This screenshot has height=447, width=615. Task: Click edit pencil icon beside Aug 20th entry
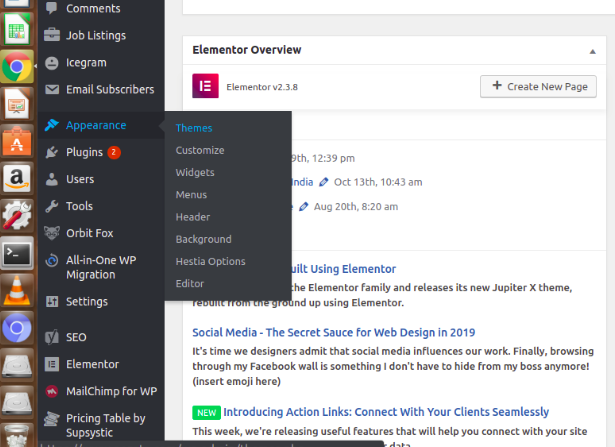pos(304,206)
